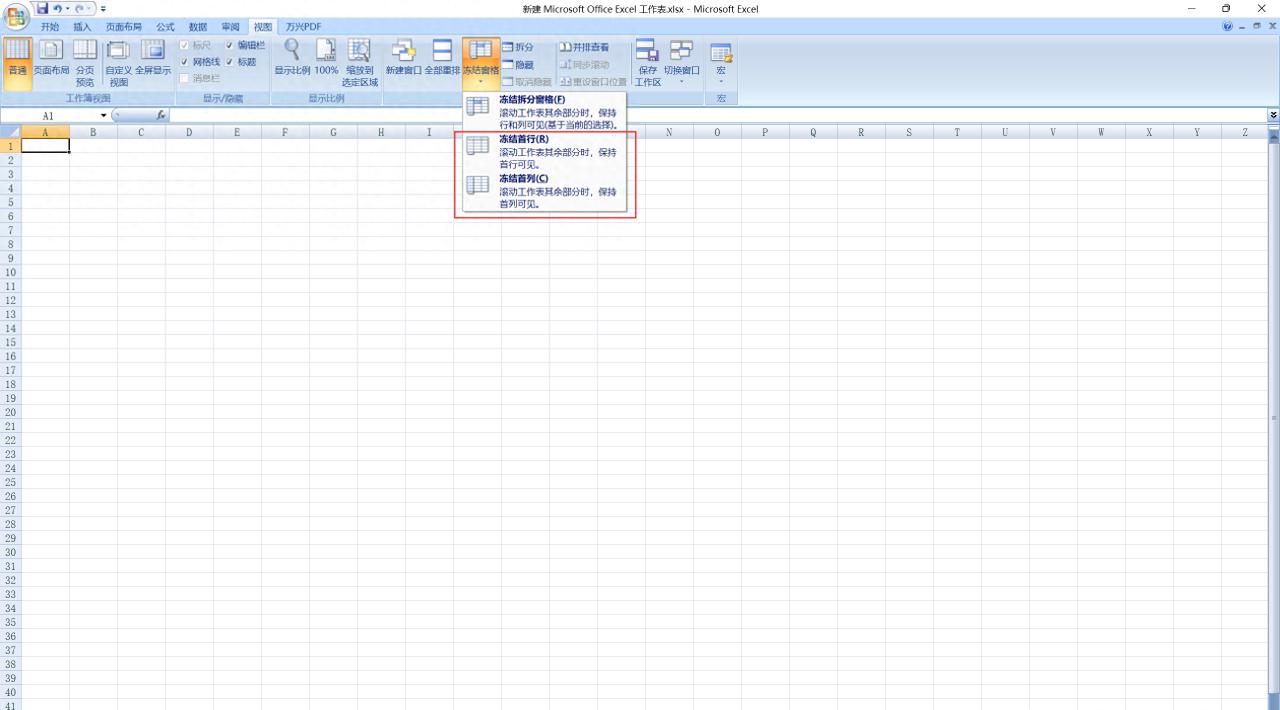Click the Undo arrow icon
Viewport: 1280px width, 710px height.
click(x=58, y=8)
